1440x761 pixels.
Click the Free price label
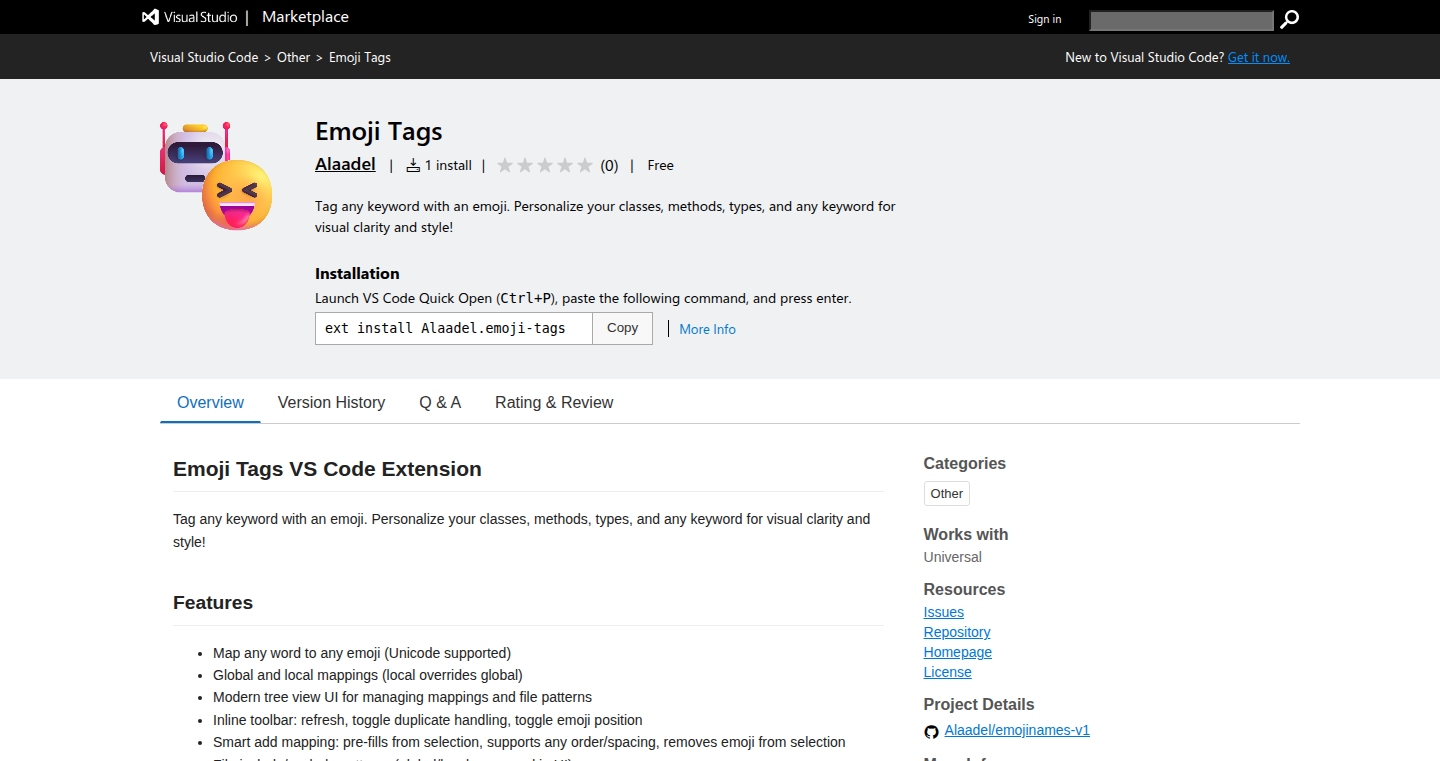click(x=661, y=166)
